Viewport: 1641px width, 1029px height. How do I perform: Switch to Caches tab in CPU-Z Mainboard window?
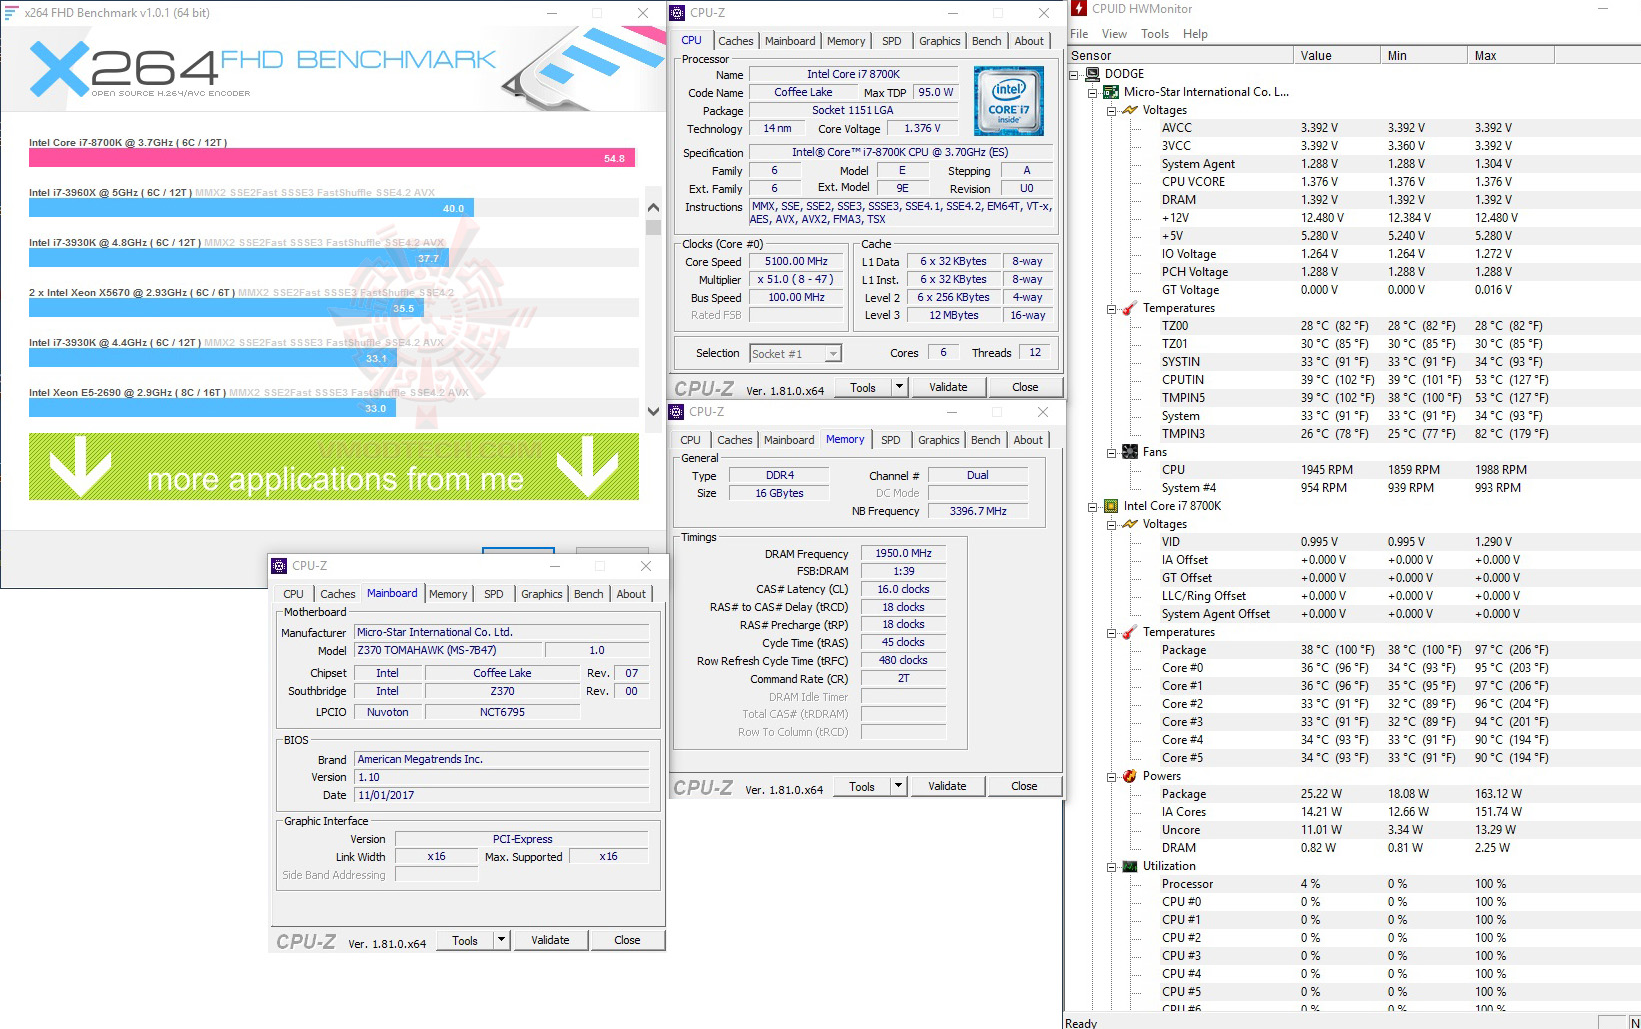338,594
